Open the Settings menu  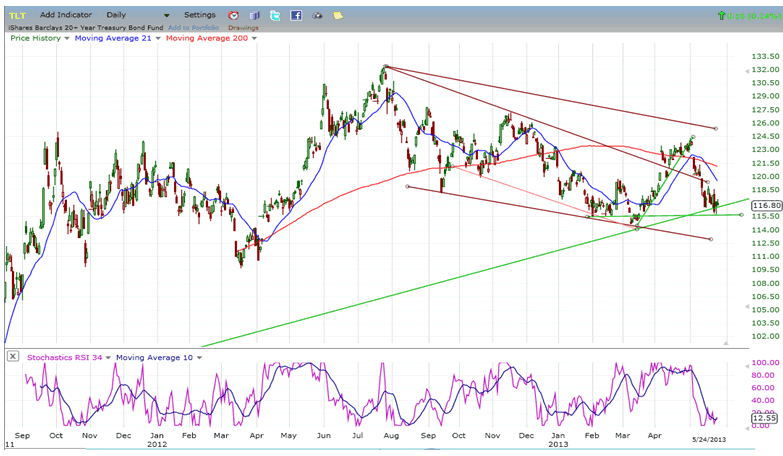click(x=199, y=16)
